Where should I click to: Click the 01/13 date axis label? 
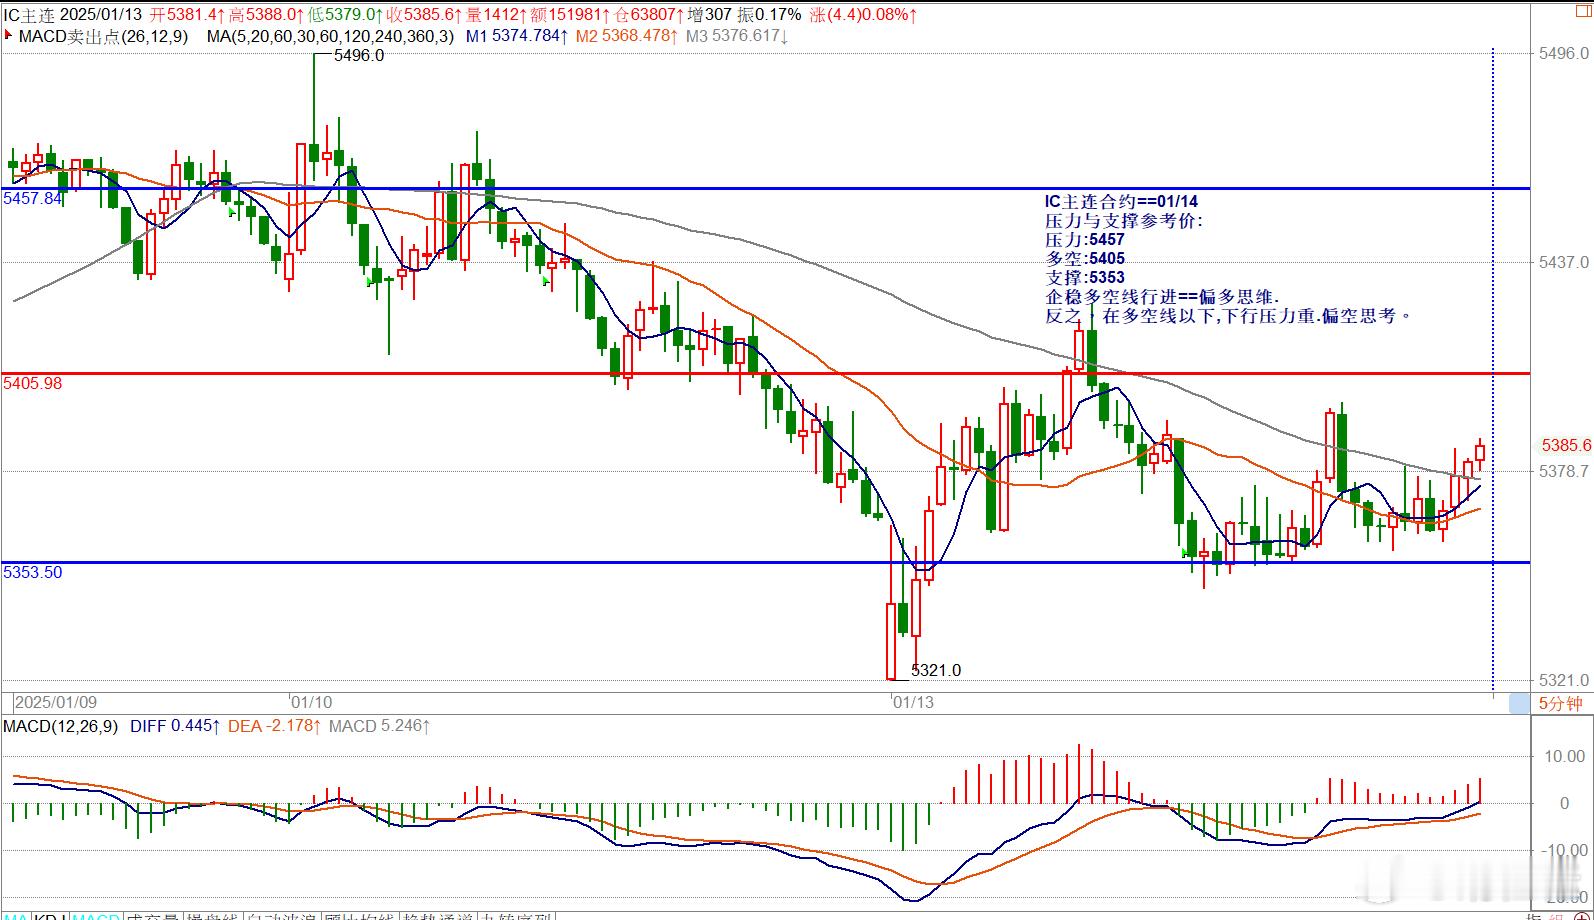click(x=913, y=703)
